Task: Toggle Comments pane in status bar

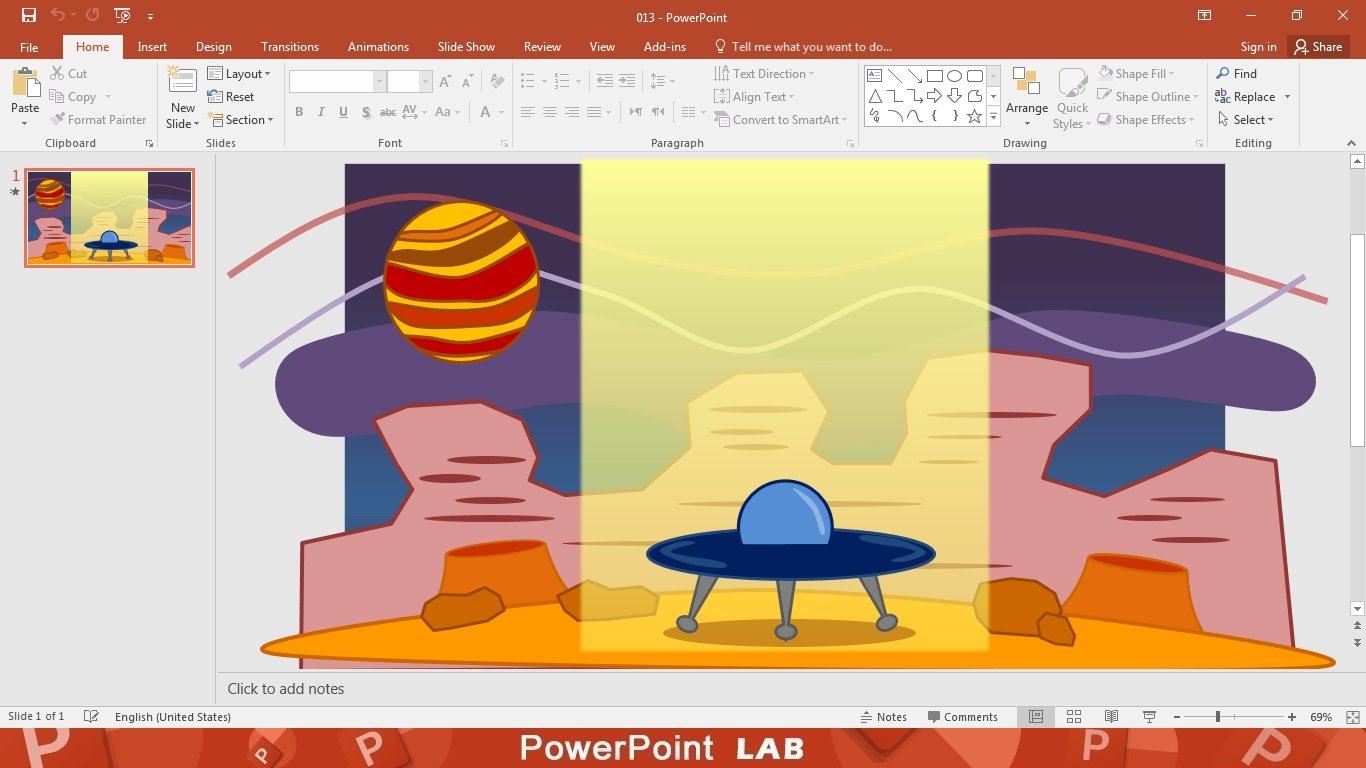Action: (963, 717)
